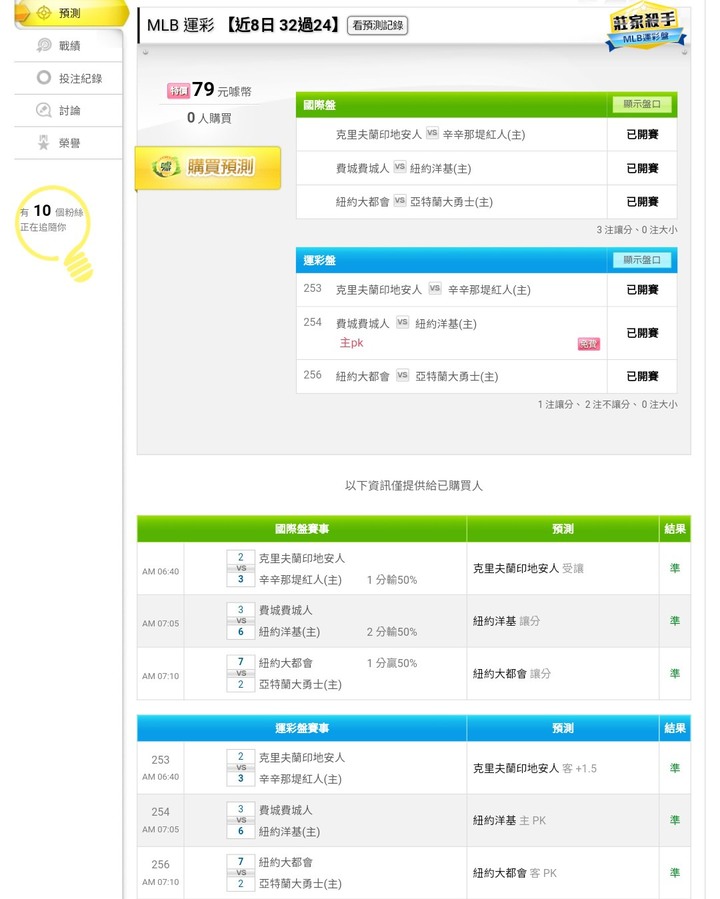Select 國際盤 row 克里夫蘭印地安人 vs 辛辛那堤紅人
720x899 pixels.
(x=486, y=135)
